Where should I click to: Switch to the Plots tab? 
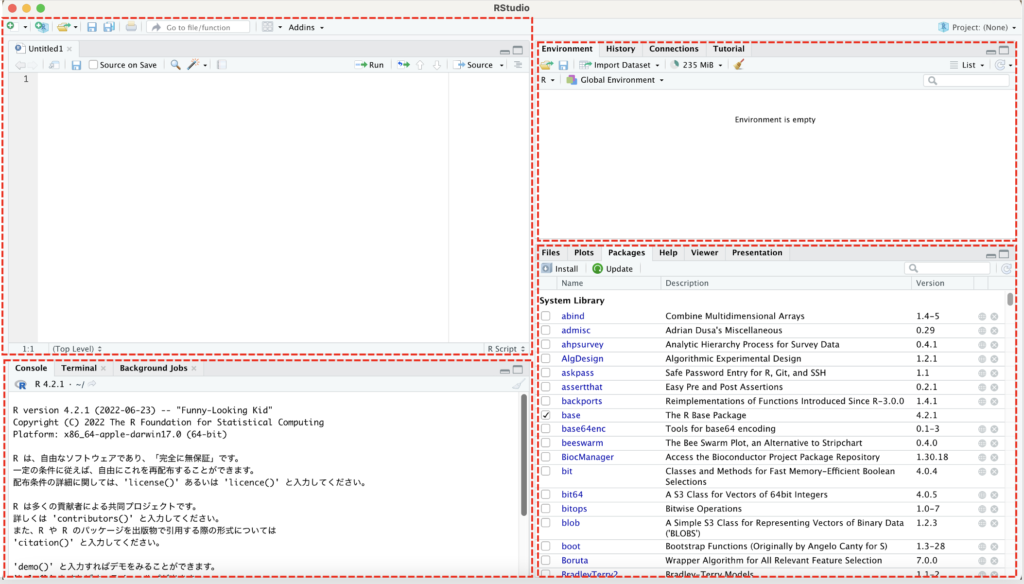tap(583, 253)
